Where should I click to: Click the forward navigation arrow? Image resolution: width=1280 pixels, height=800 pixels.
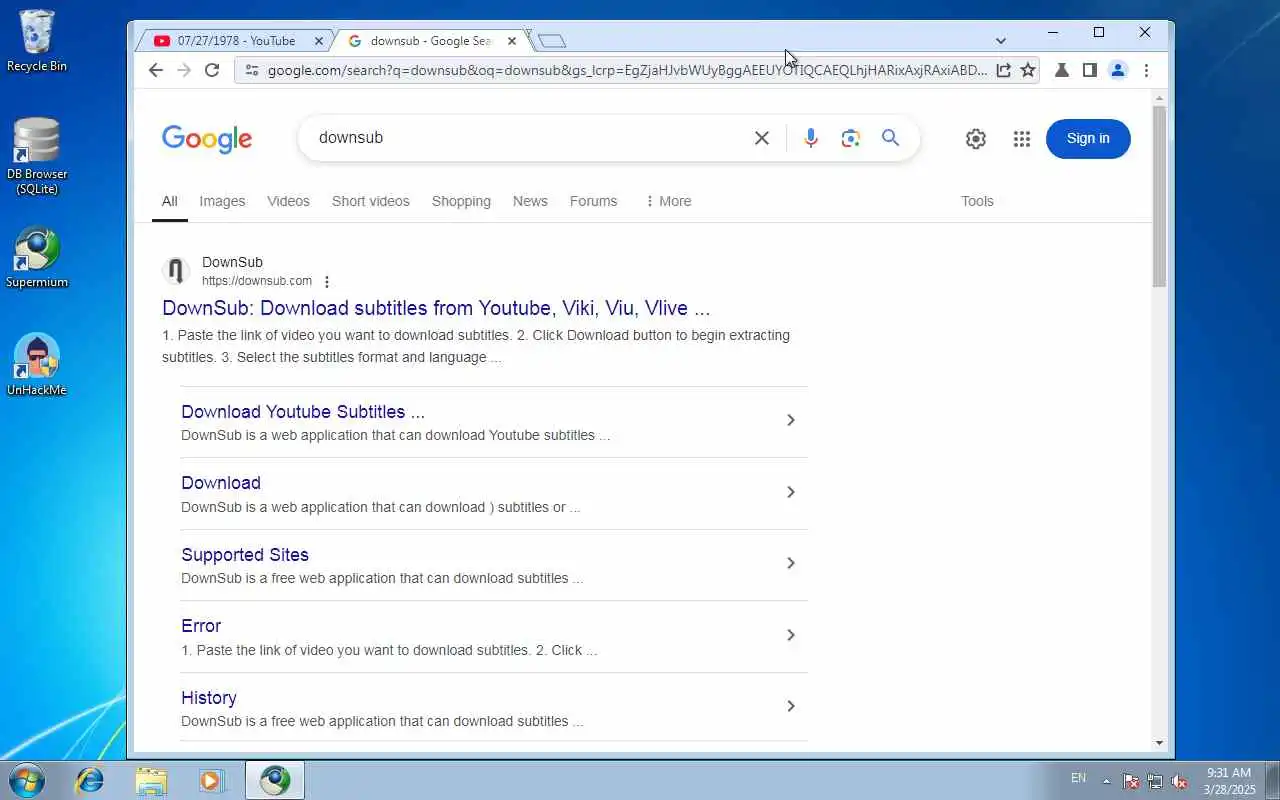(x=183, y=70)
